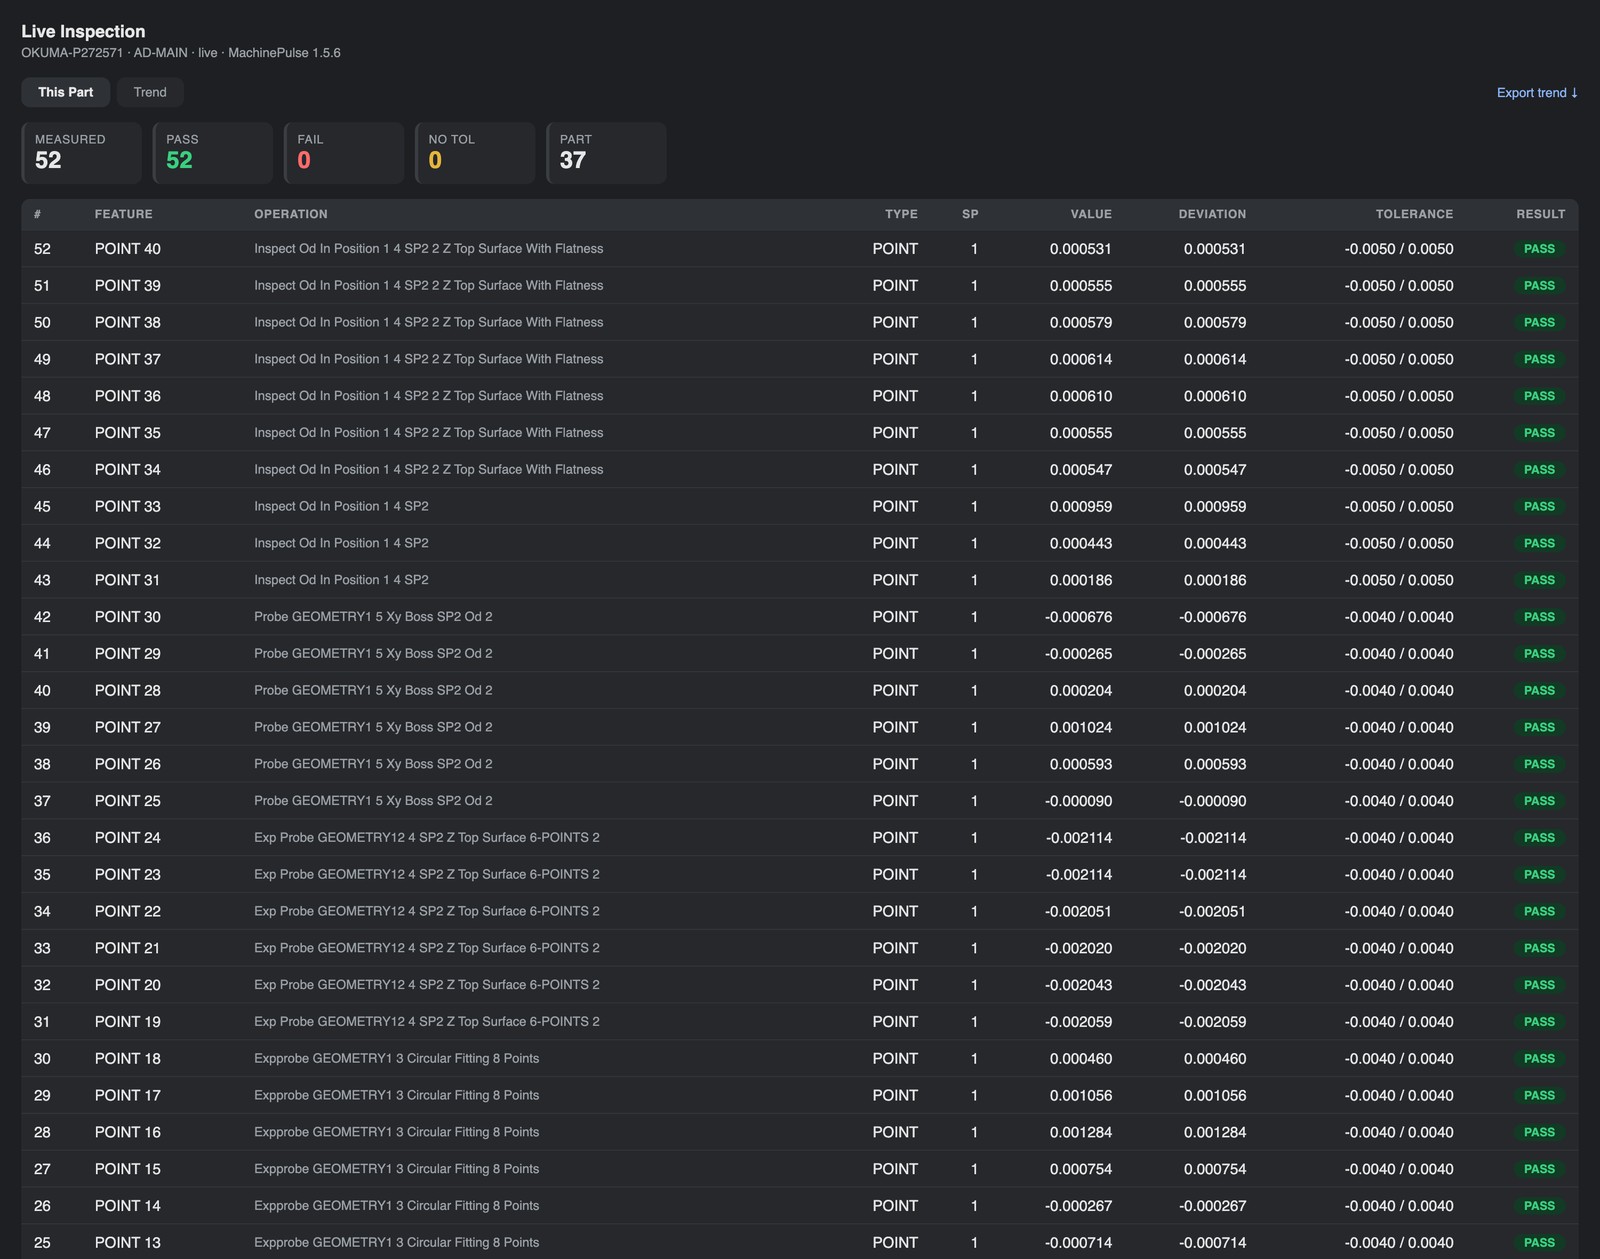Open the PASS 52 summary card
The width and height of the screenshot is (1600, 1259).
point(212,153)
